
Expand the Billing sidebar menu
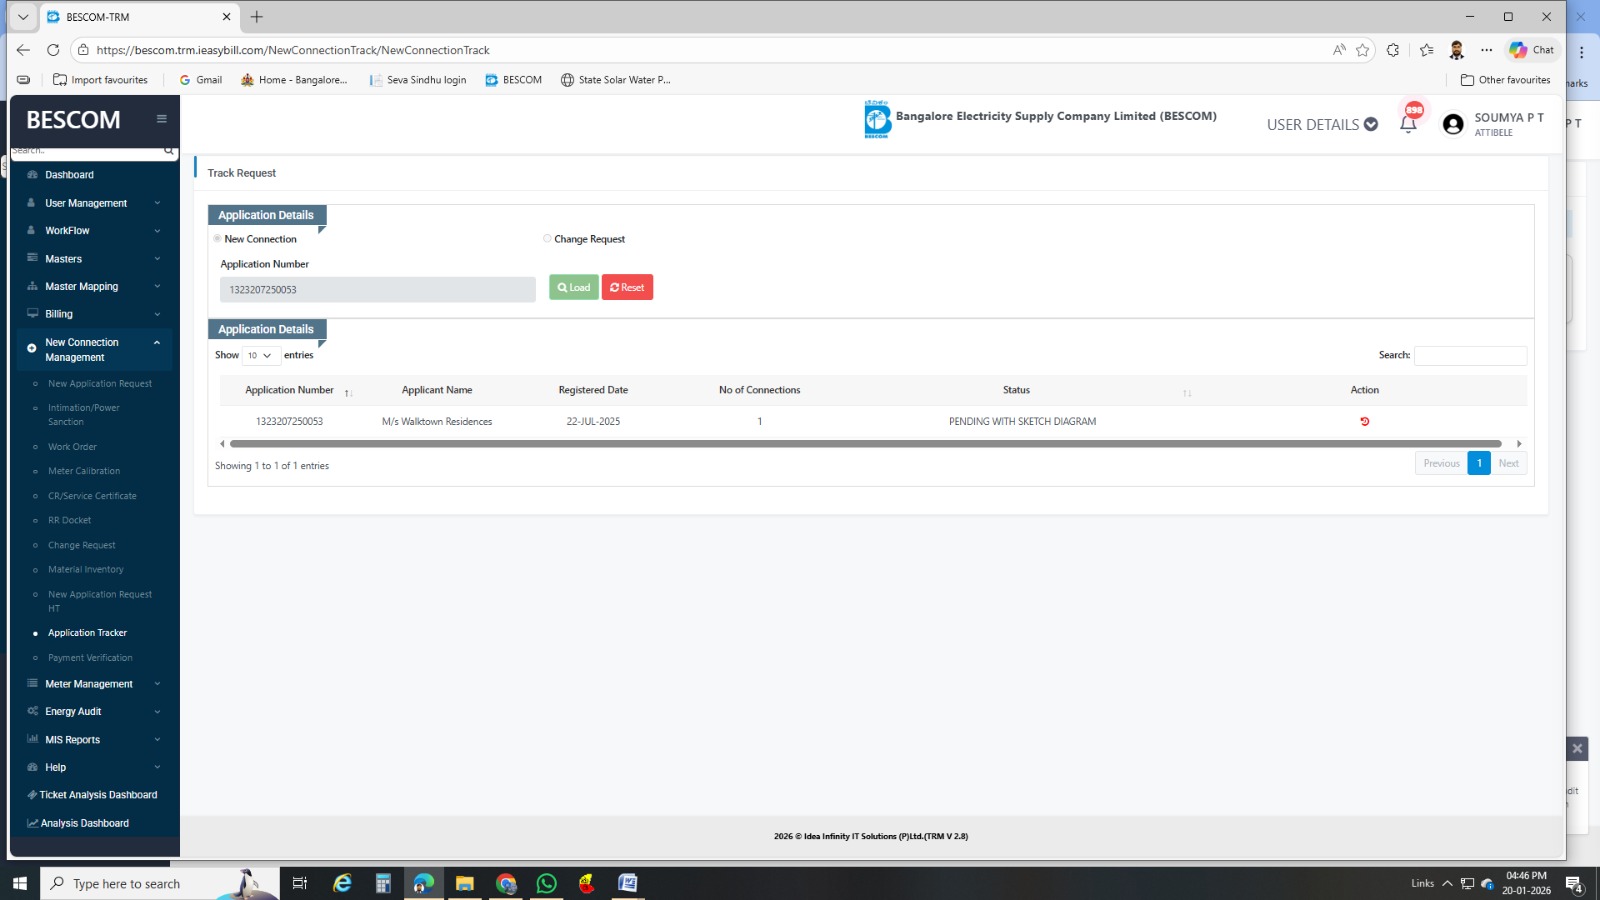94,314
